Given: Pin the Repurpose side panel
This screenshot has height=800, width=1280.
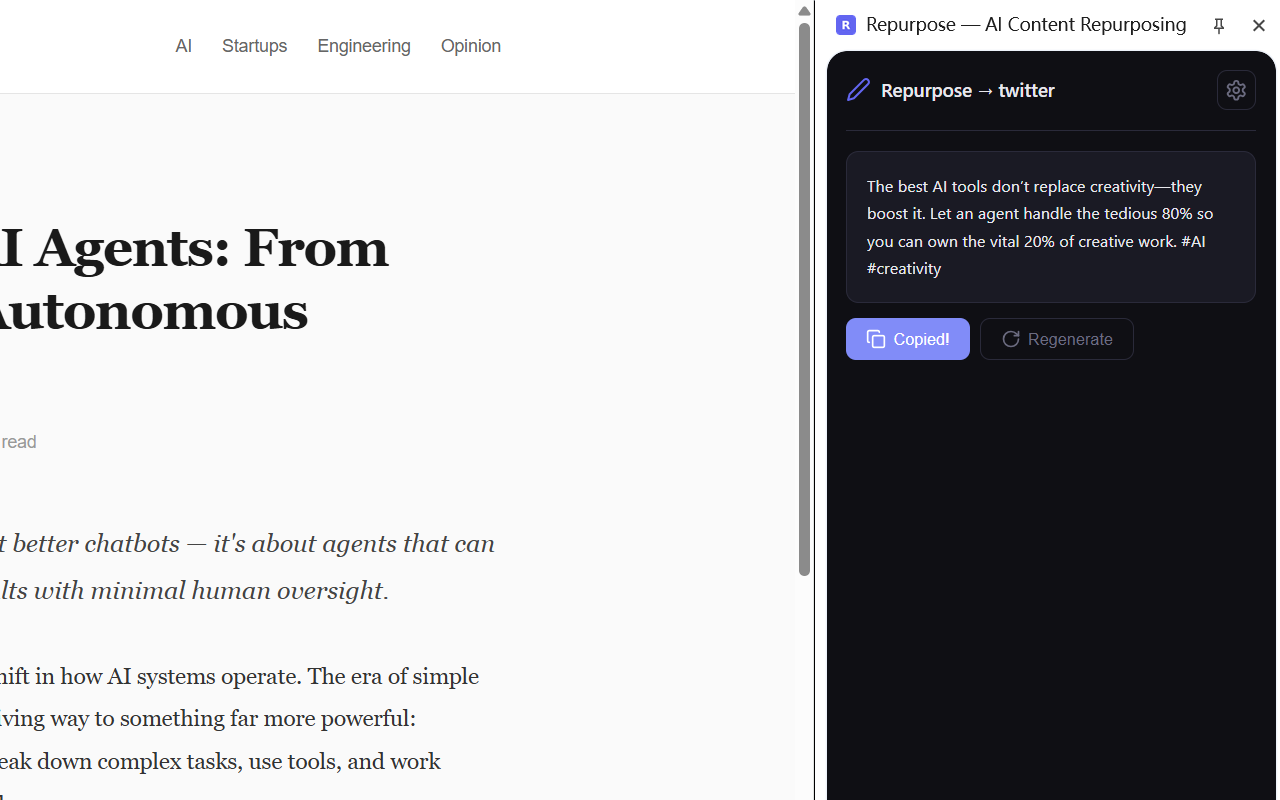Looking at the screenshot, I should 1218,26.
